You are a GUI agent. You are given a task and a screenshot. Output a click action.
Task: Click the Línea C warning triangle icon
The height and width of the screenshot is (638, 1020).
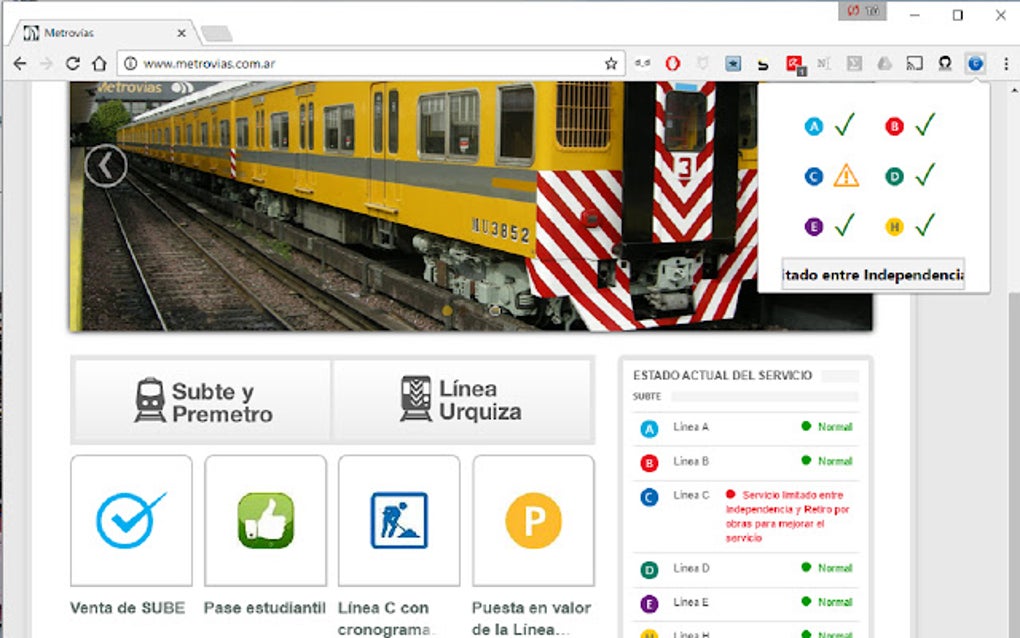click(x=844, y=175)
